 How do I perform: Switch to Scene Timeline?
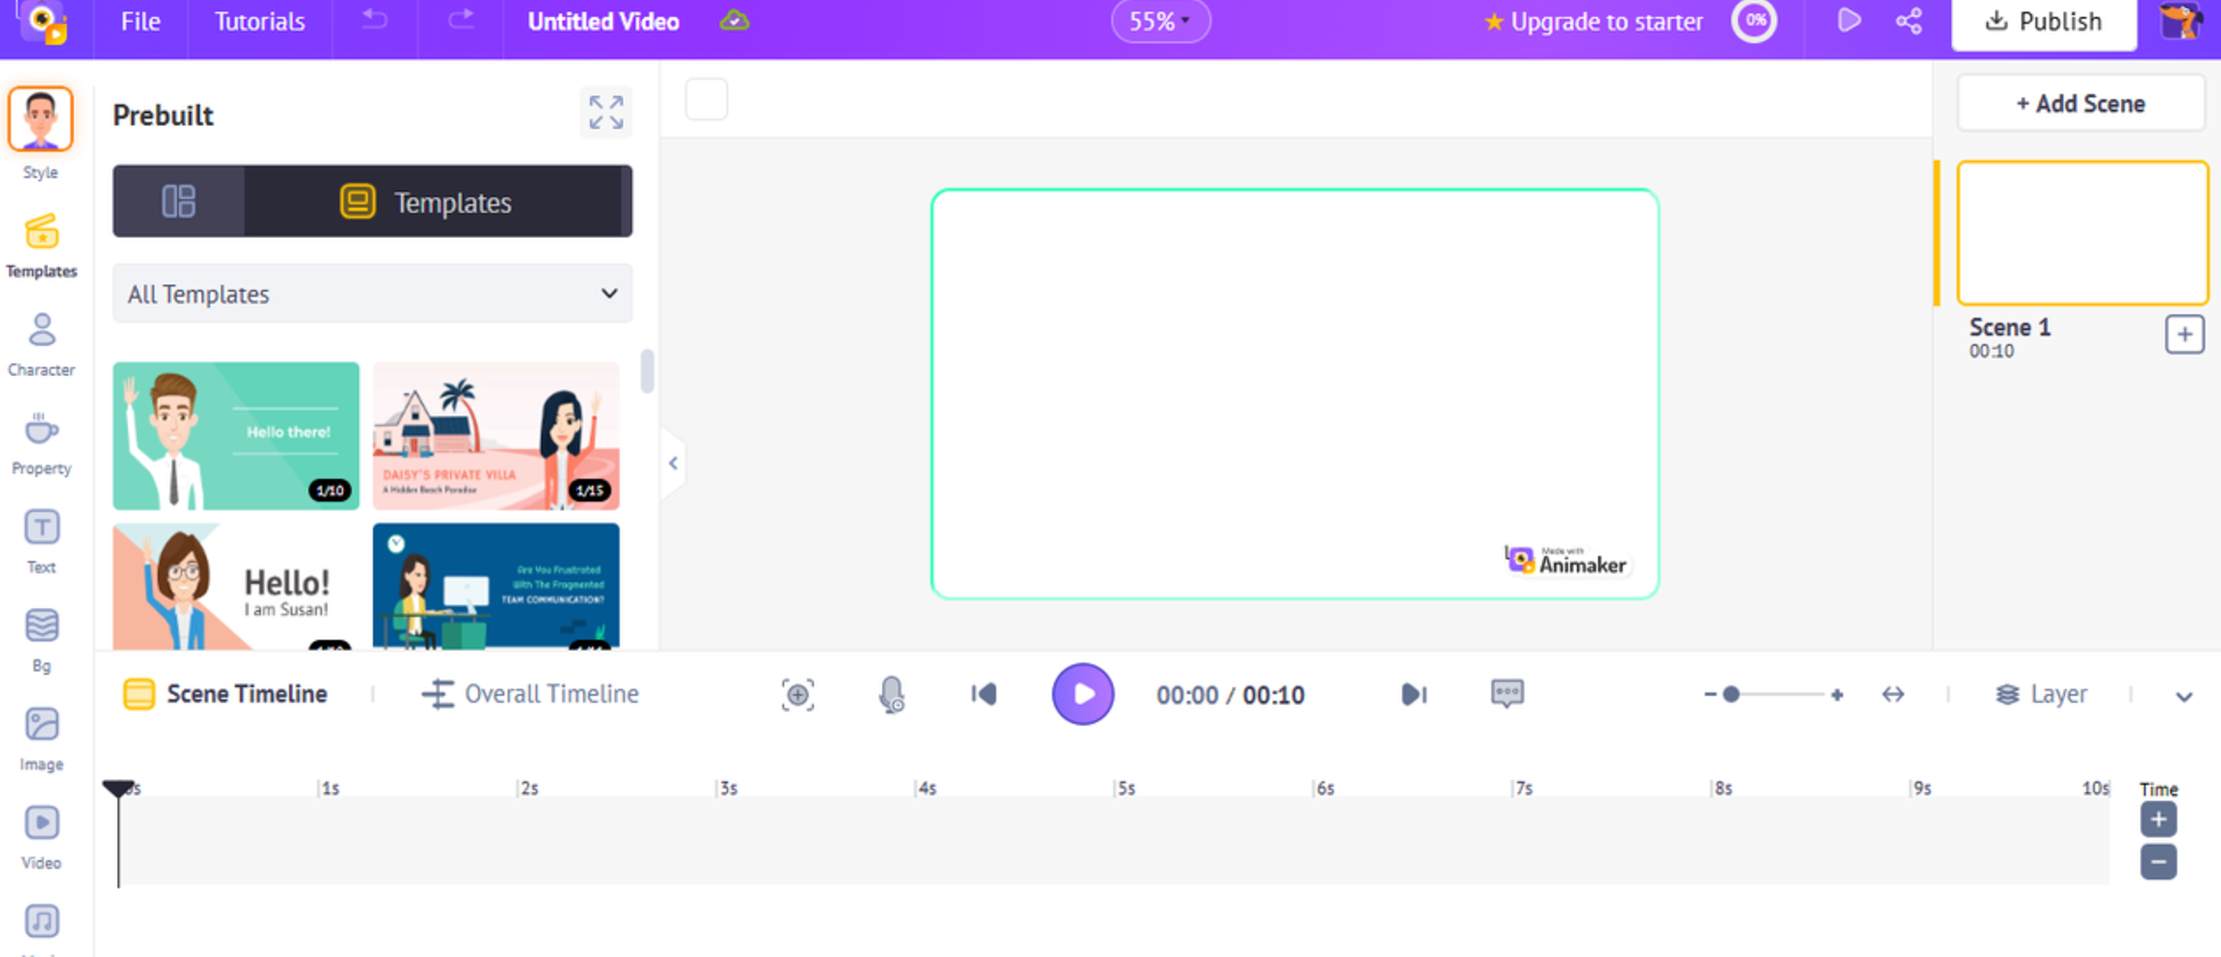[x=225, y=694]
